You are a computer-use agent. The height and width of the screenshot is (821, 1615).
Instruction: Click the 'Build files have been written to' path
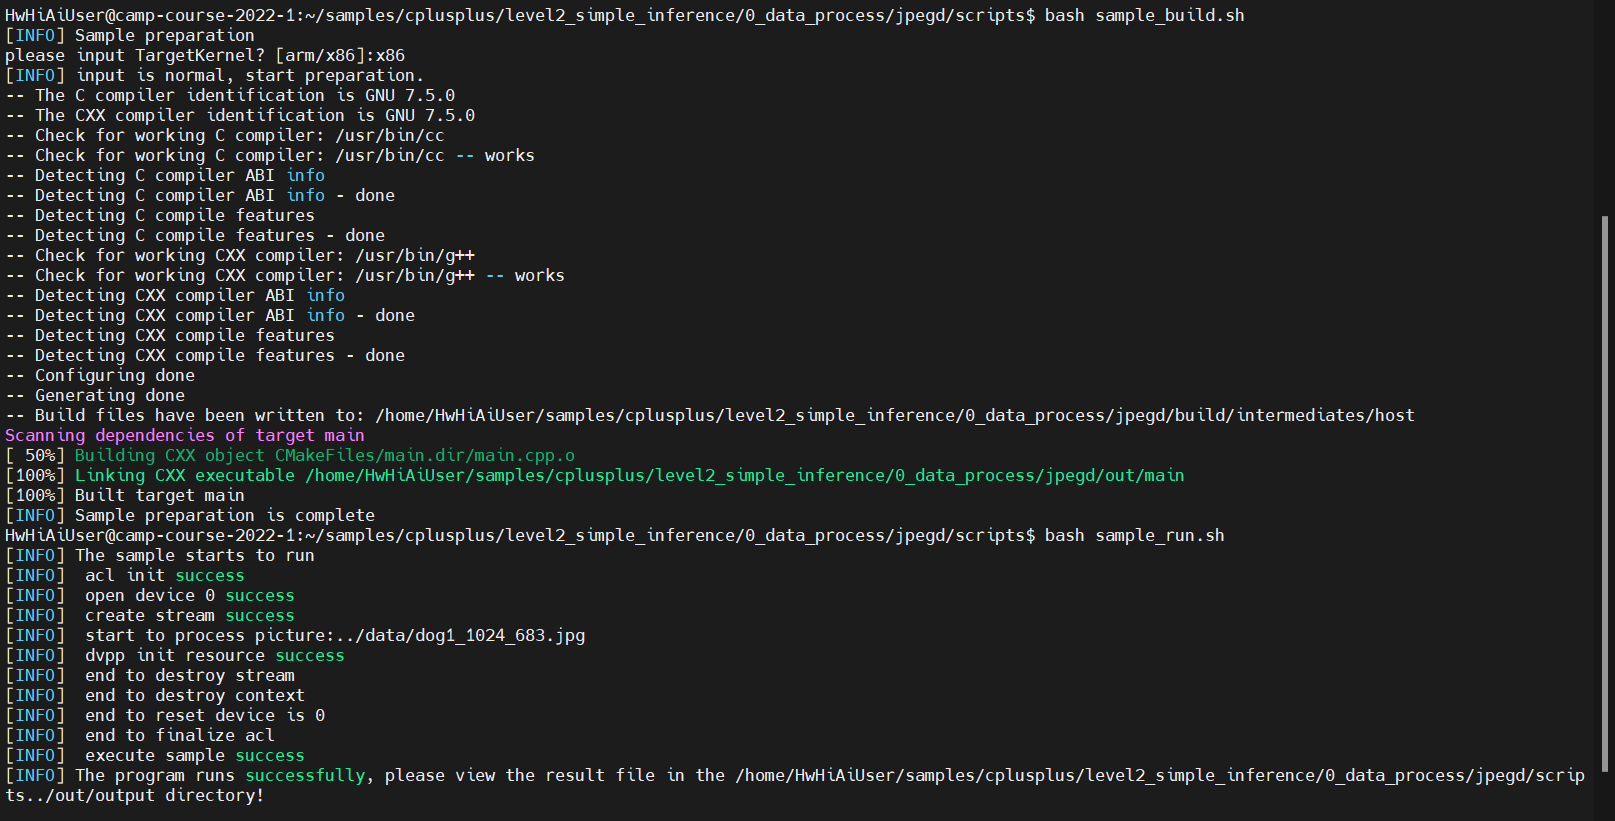click(x=894, y=416)
